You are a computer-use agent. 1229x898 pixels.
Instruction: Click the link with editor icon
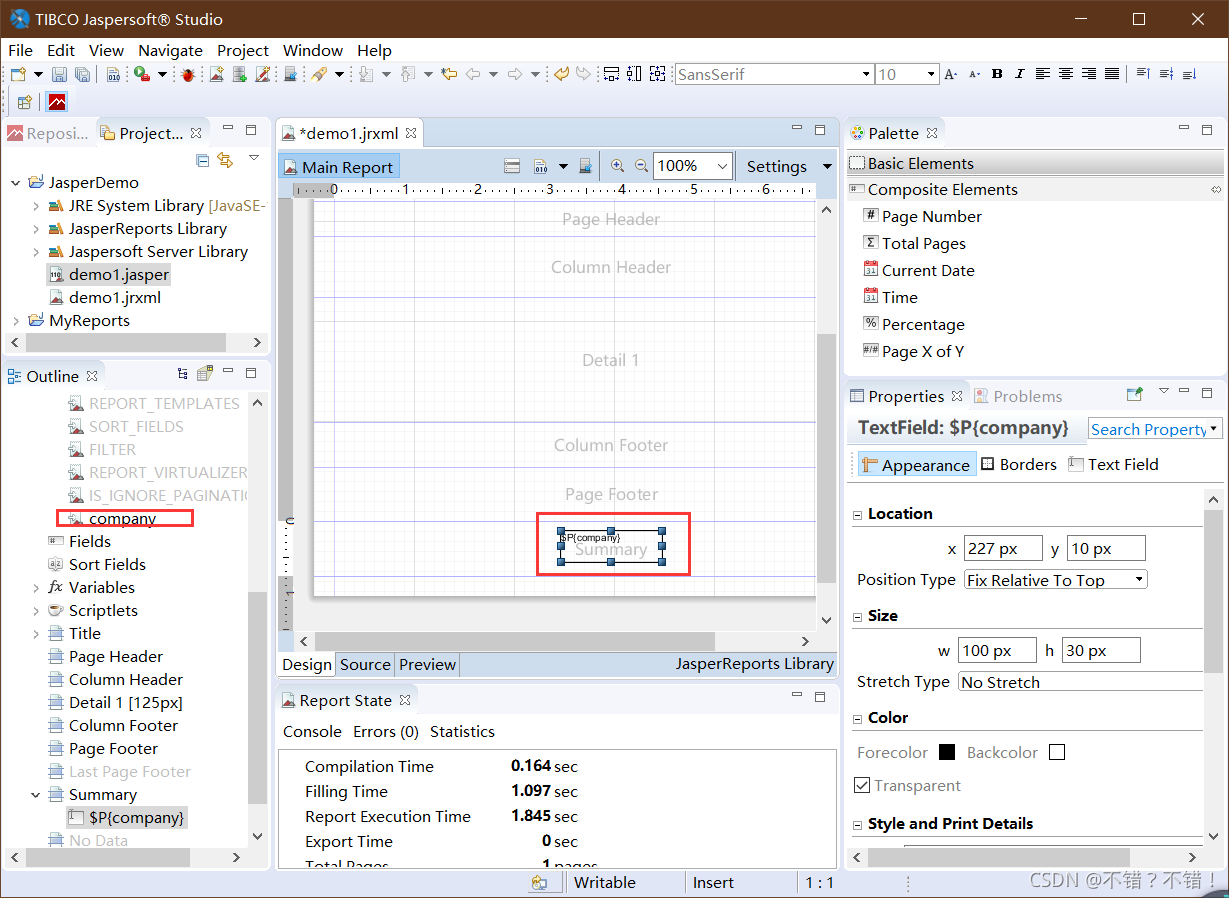(225, 160)
